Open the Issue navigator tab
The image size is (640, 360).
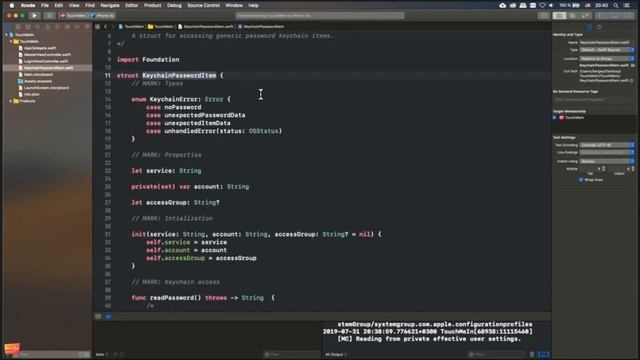(x=47, y=27)
